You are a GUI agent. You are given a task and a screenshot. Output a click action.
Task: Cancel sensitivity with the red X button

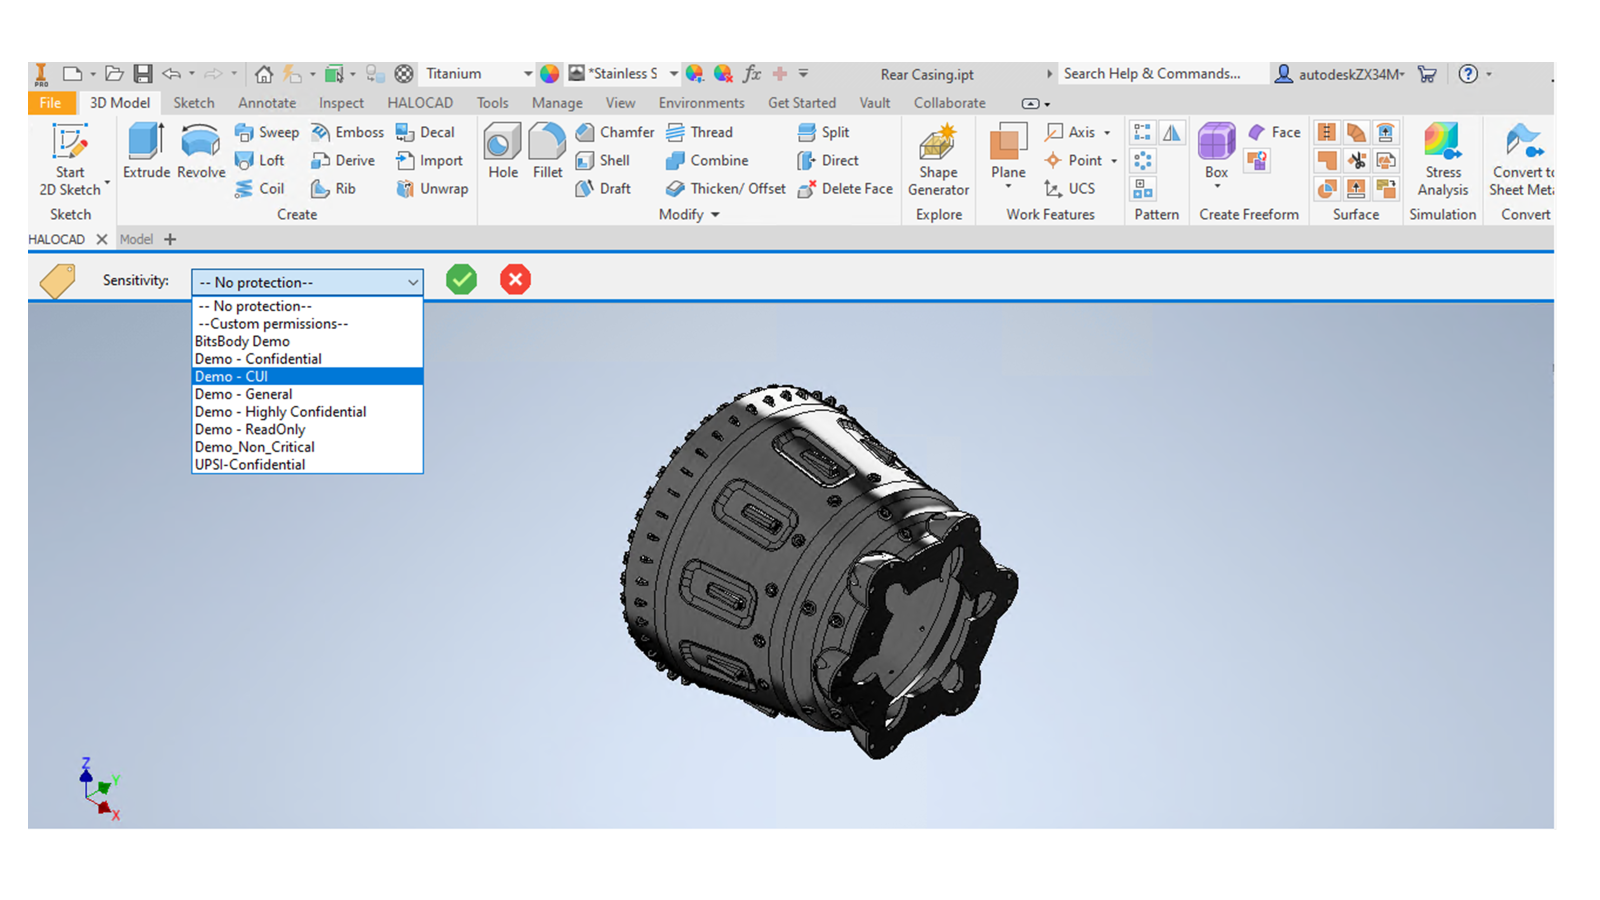[515, 280]
